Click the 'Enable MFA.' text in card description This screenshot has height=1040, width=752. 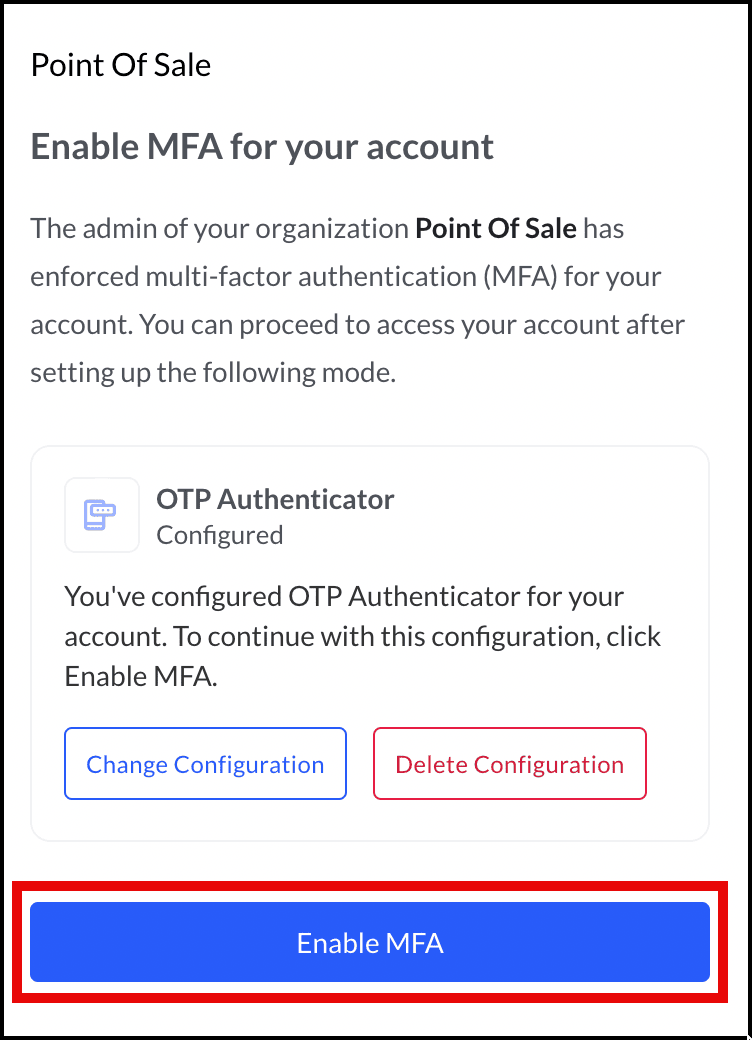coord(141,677)
